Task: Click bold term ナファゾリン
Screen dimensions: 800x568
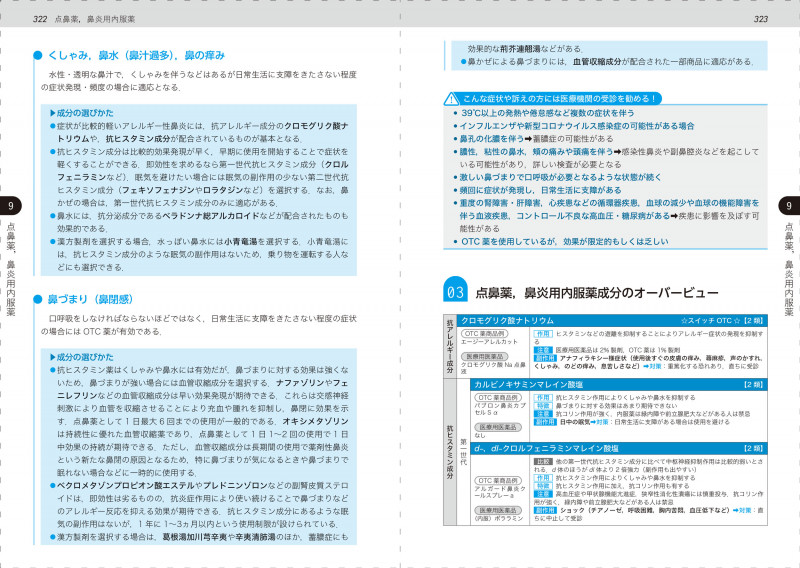Action: point(300,383)
